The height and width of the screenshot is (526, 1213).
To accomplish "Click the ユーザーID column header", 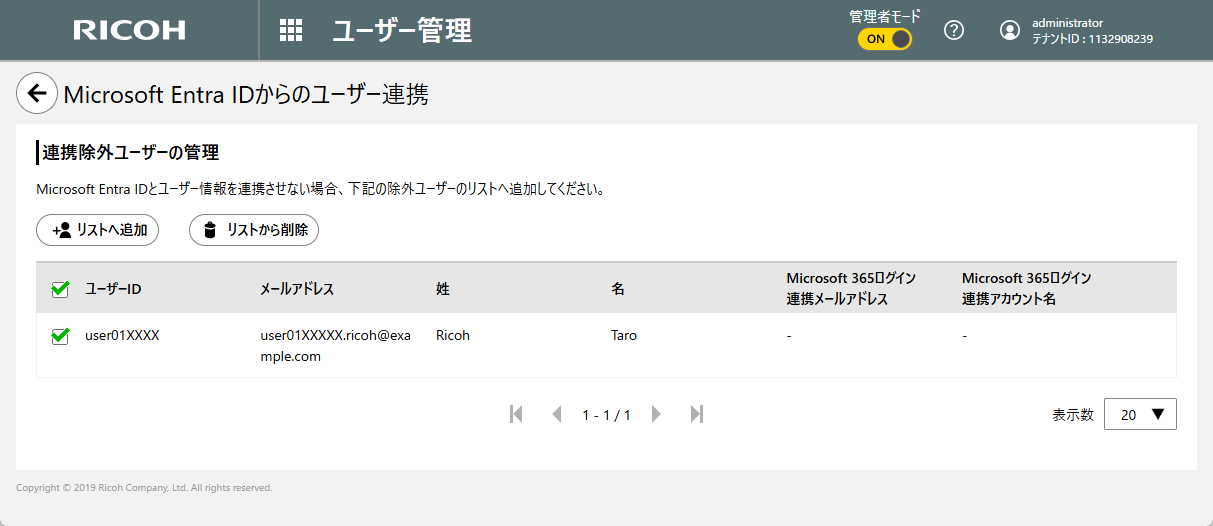I will pos(113,289).
